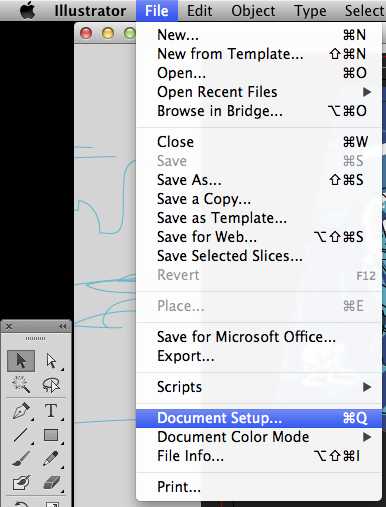Collapse the tools panel double-arrow

62,327
